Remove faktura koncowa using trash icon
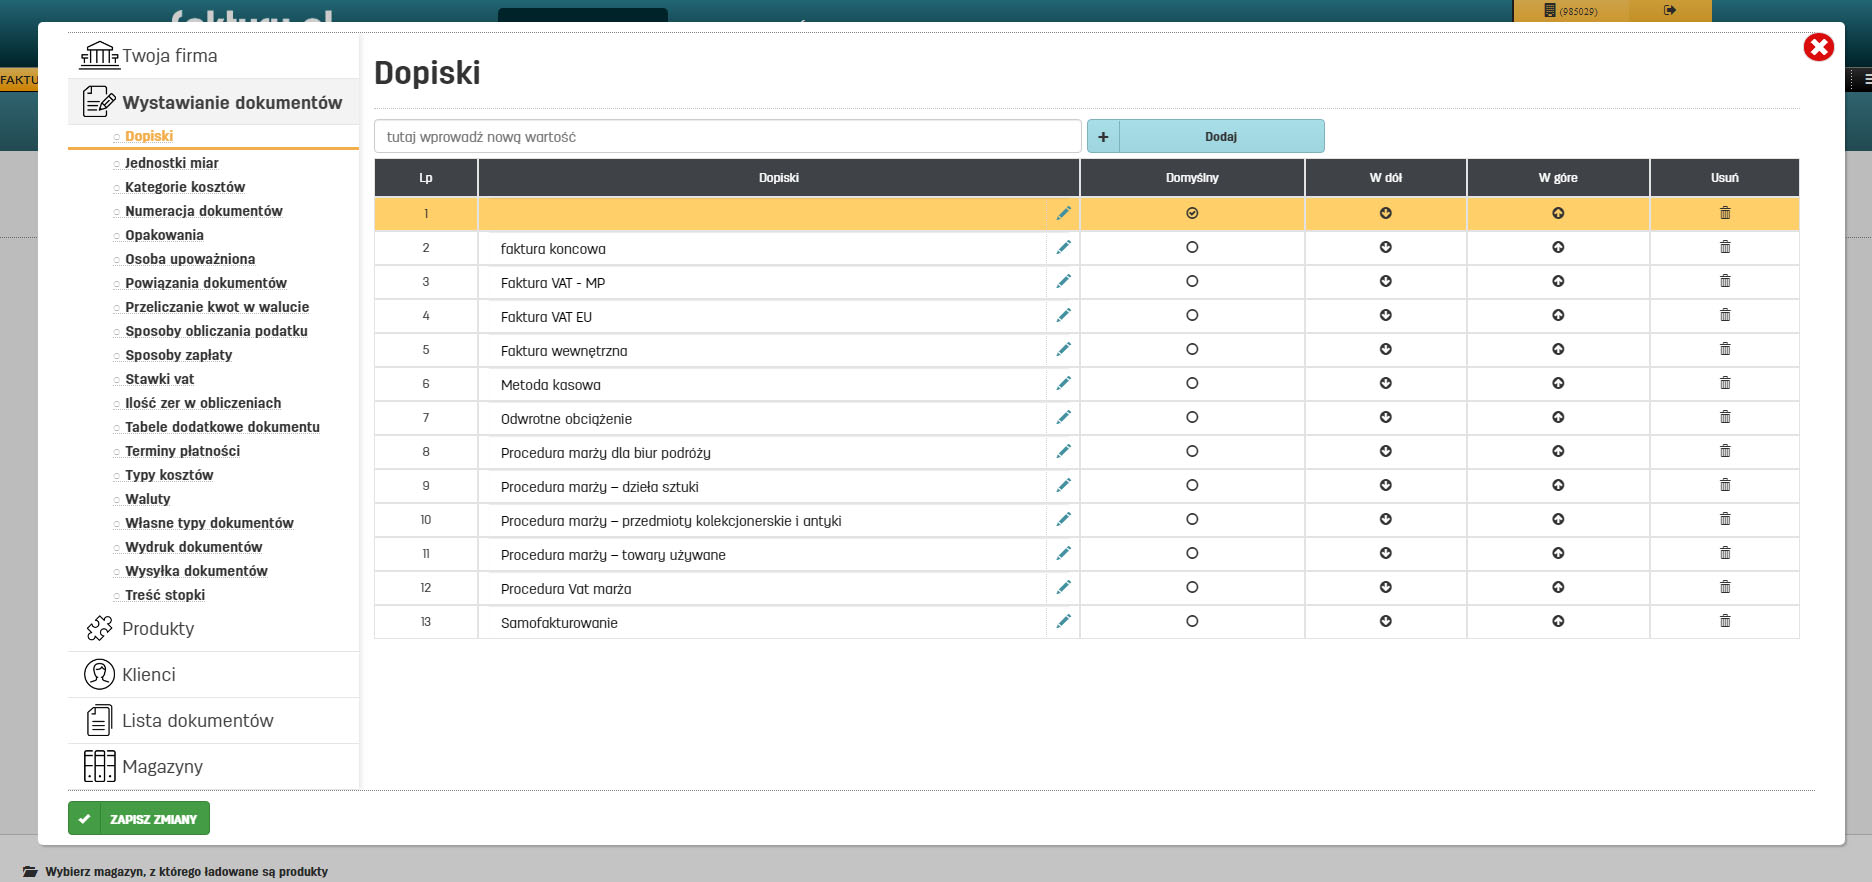Viewport: 1872px width, 882px height. (x=1724, y=247)
